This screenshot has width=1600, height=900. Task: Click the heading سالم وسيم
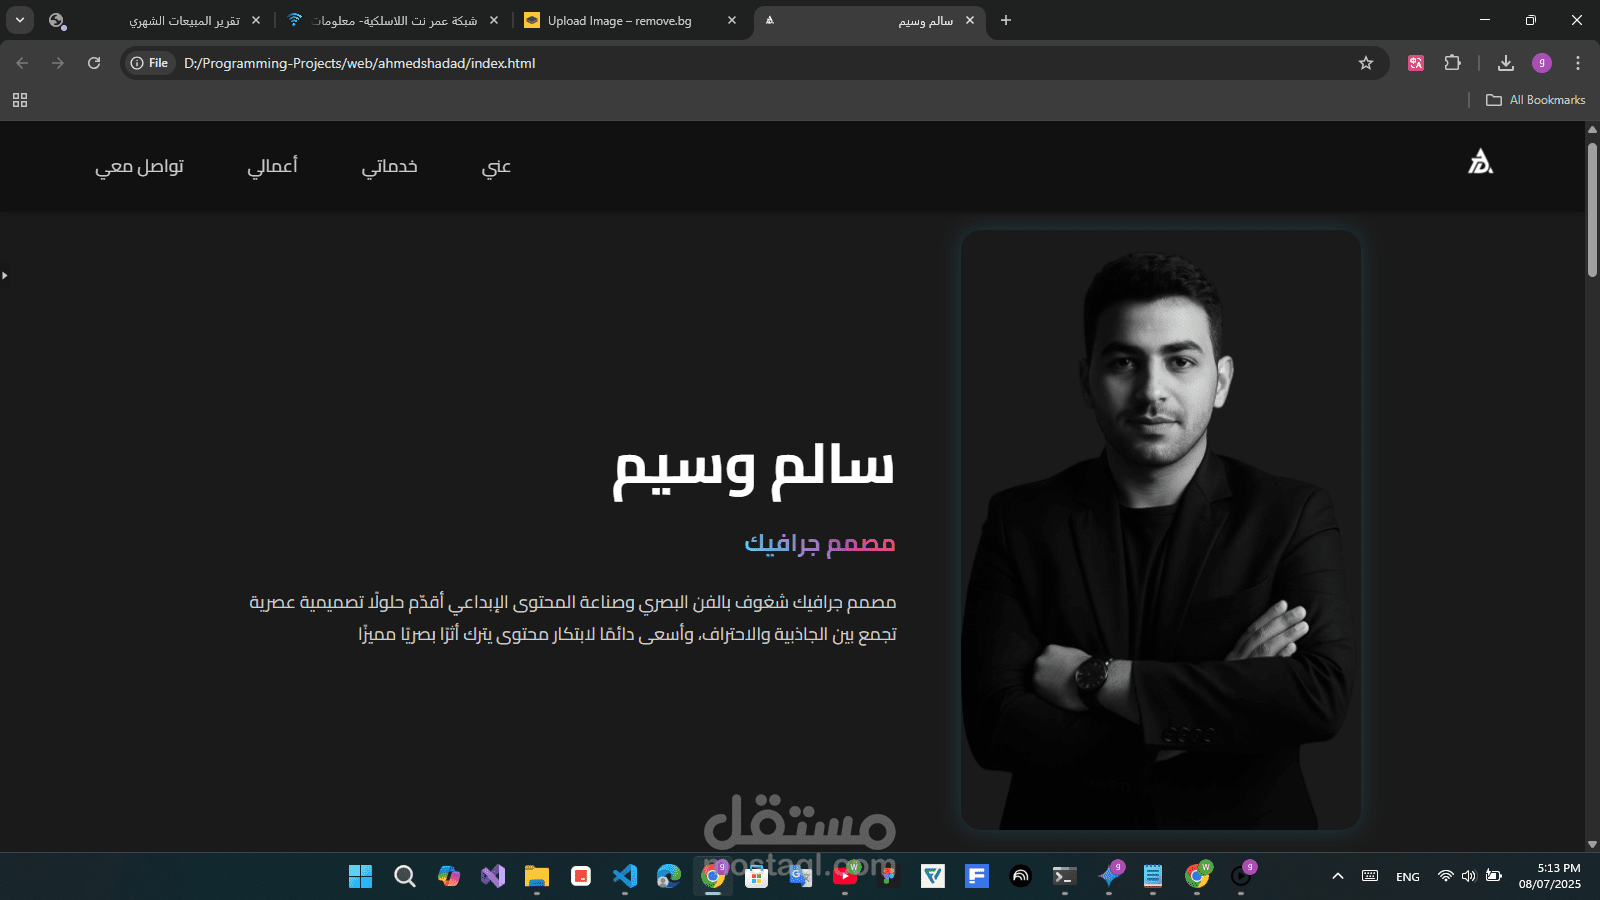click(x=754, y=468)
